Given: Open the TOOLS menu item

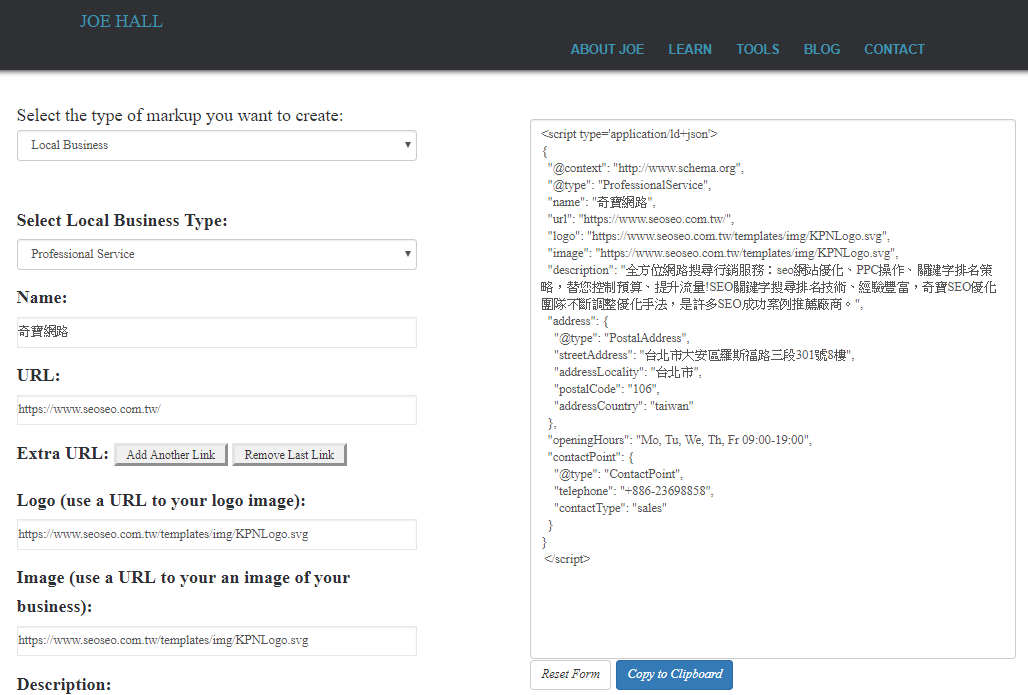Looking at the screenshot, I should [x=758, y=49].
